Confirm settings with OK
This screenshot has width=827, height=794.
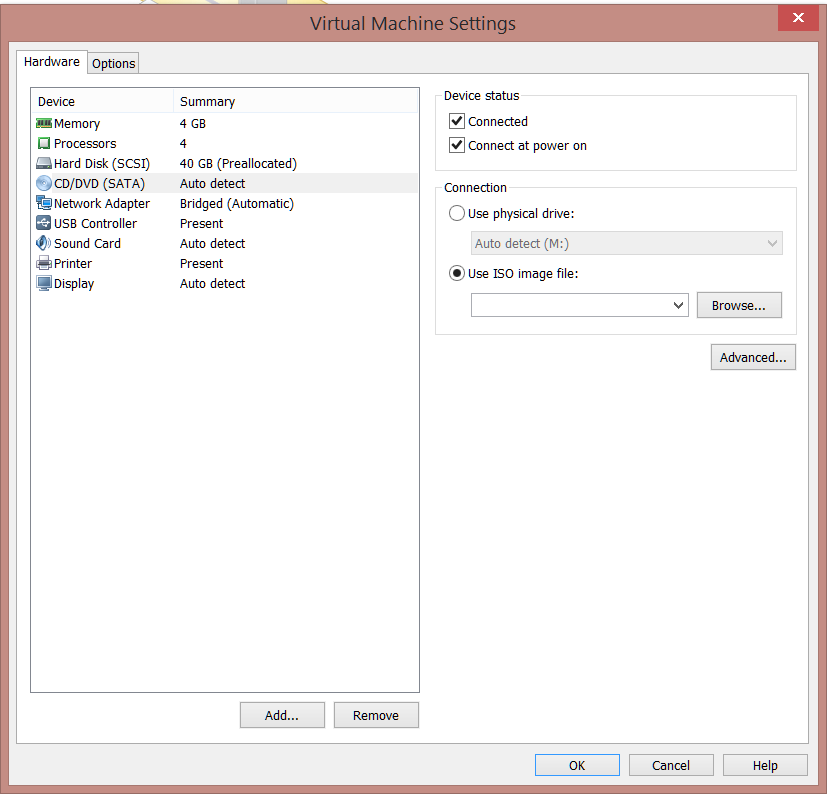coord(577,765)
